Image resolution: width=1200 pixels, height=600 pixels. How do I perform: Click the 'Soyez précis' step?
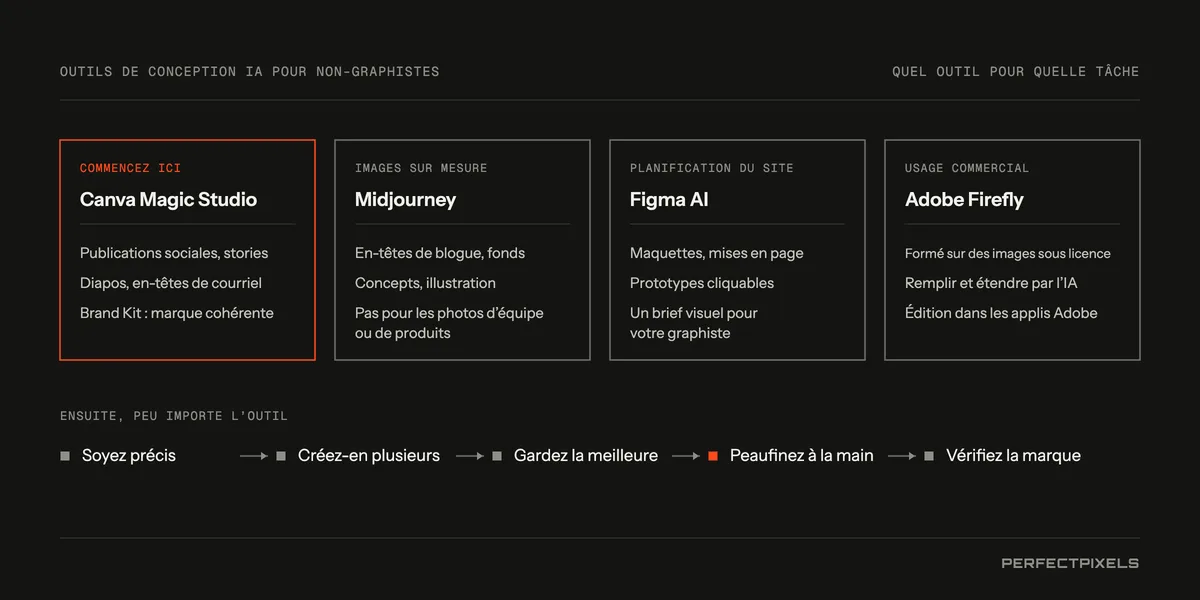[x=129, y=455]
